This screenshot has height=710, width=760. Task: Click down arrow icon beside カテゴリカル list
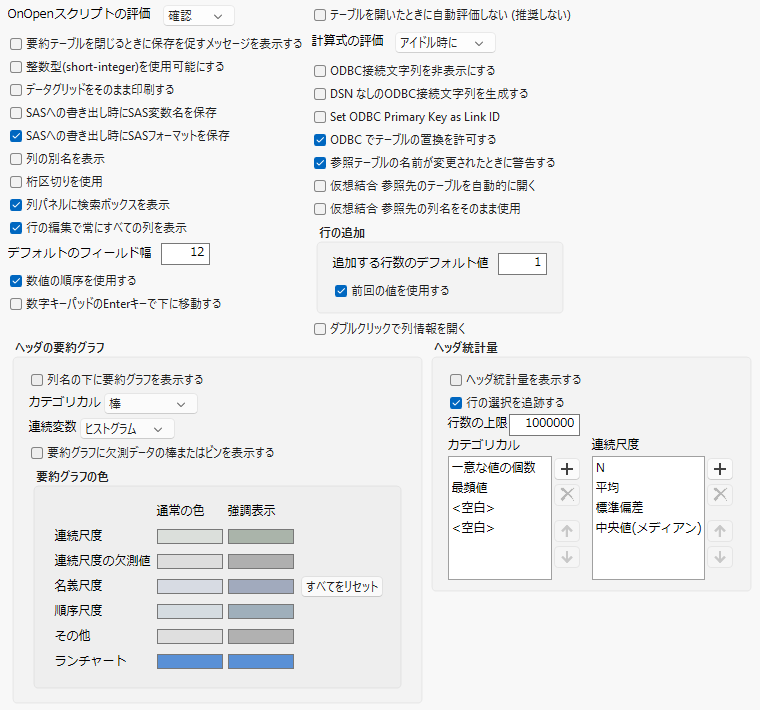[567, 557]
